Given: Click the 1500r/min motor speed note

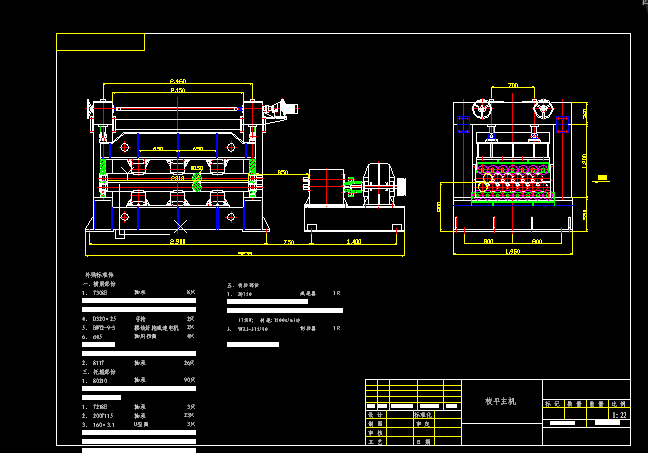Looking at the screenshot, I should (x=269, y=320).
